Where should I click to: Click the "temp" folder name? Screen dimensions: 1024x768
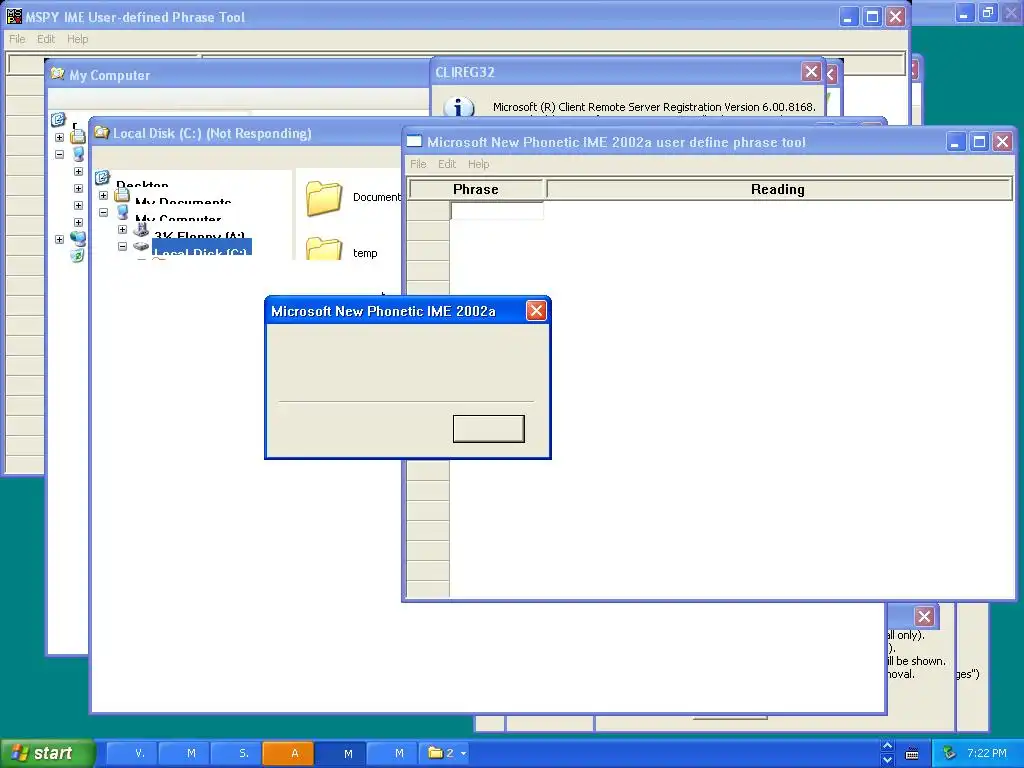point(365,253)
